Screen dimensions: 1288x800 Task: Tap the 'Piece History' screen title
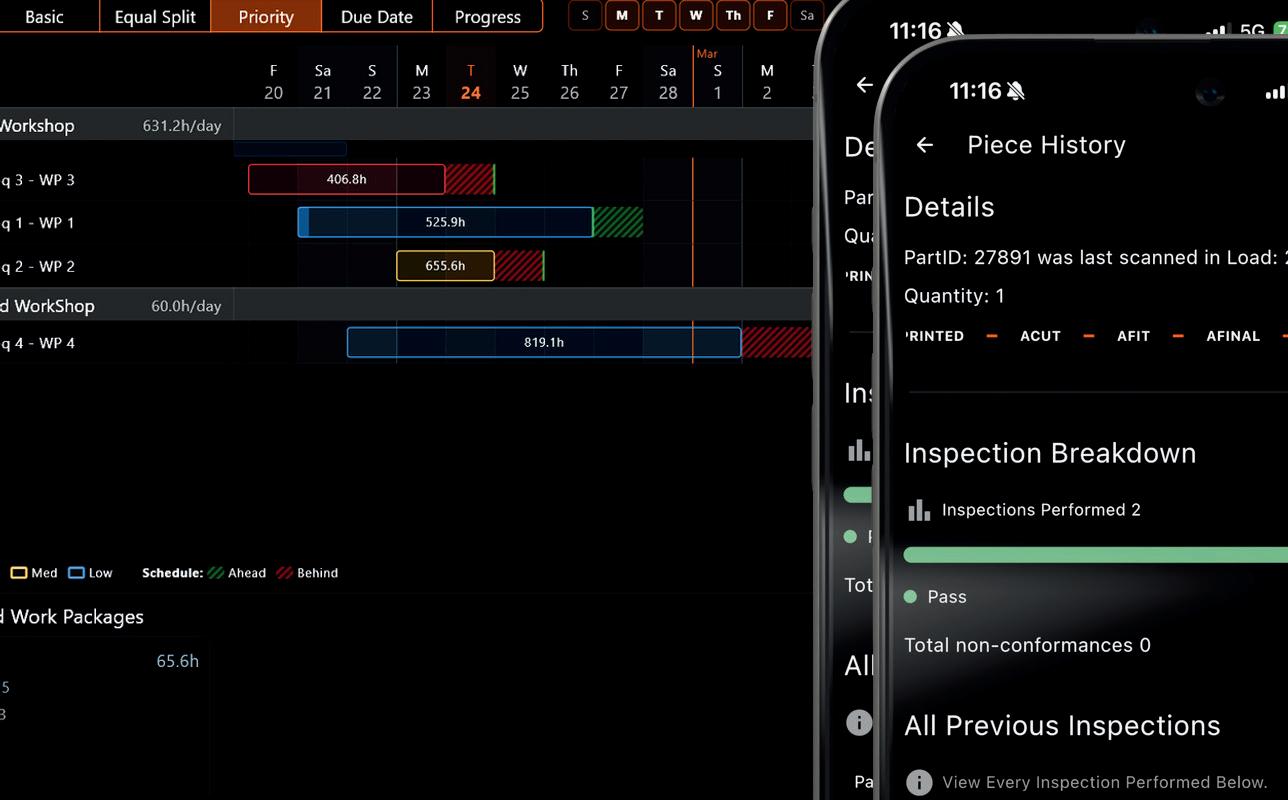click(x=1046, y=145)
